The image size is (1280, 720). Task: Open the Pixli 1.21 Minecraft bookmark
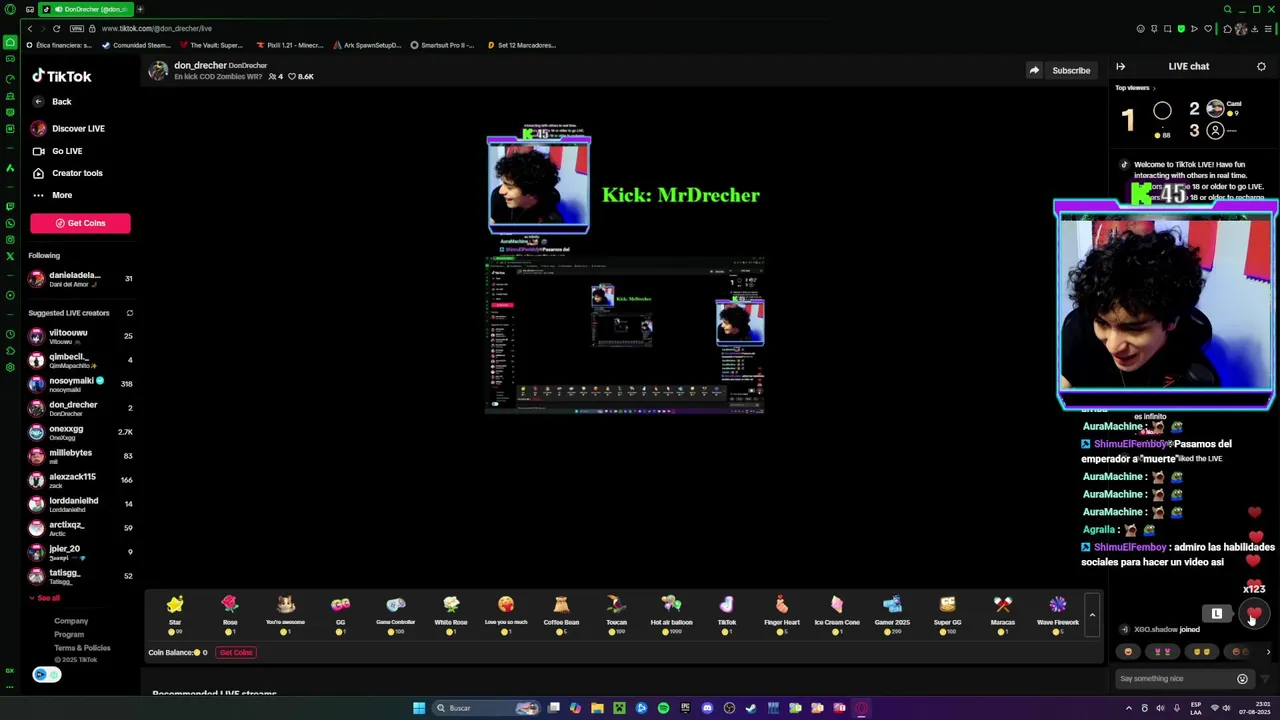[x=289, y=45]
